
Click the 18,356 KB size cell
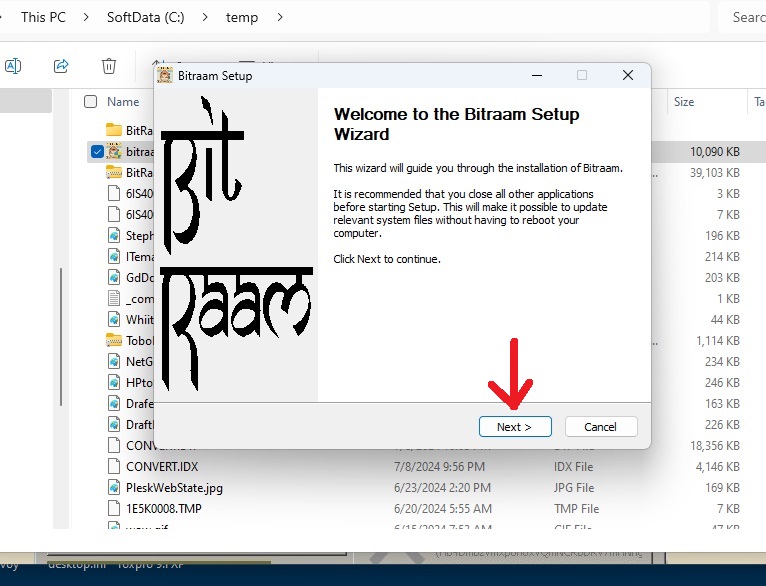pos(715,446)
